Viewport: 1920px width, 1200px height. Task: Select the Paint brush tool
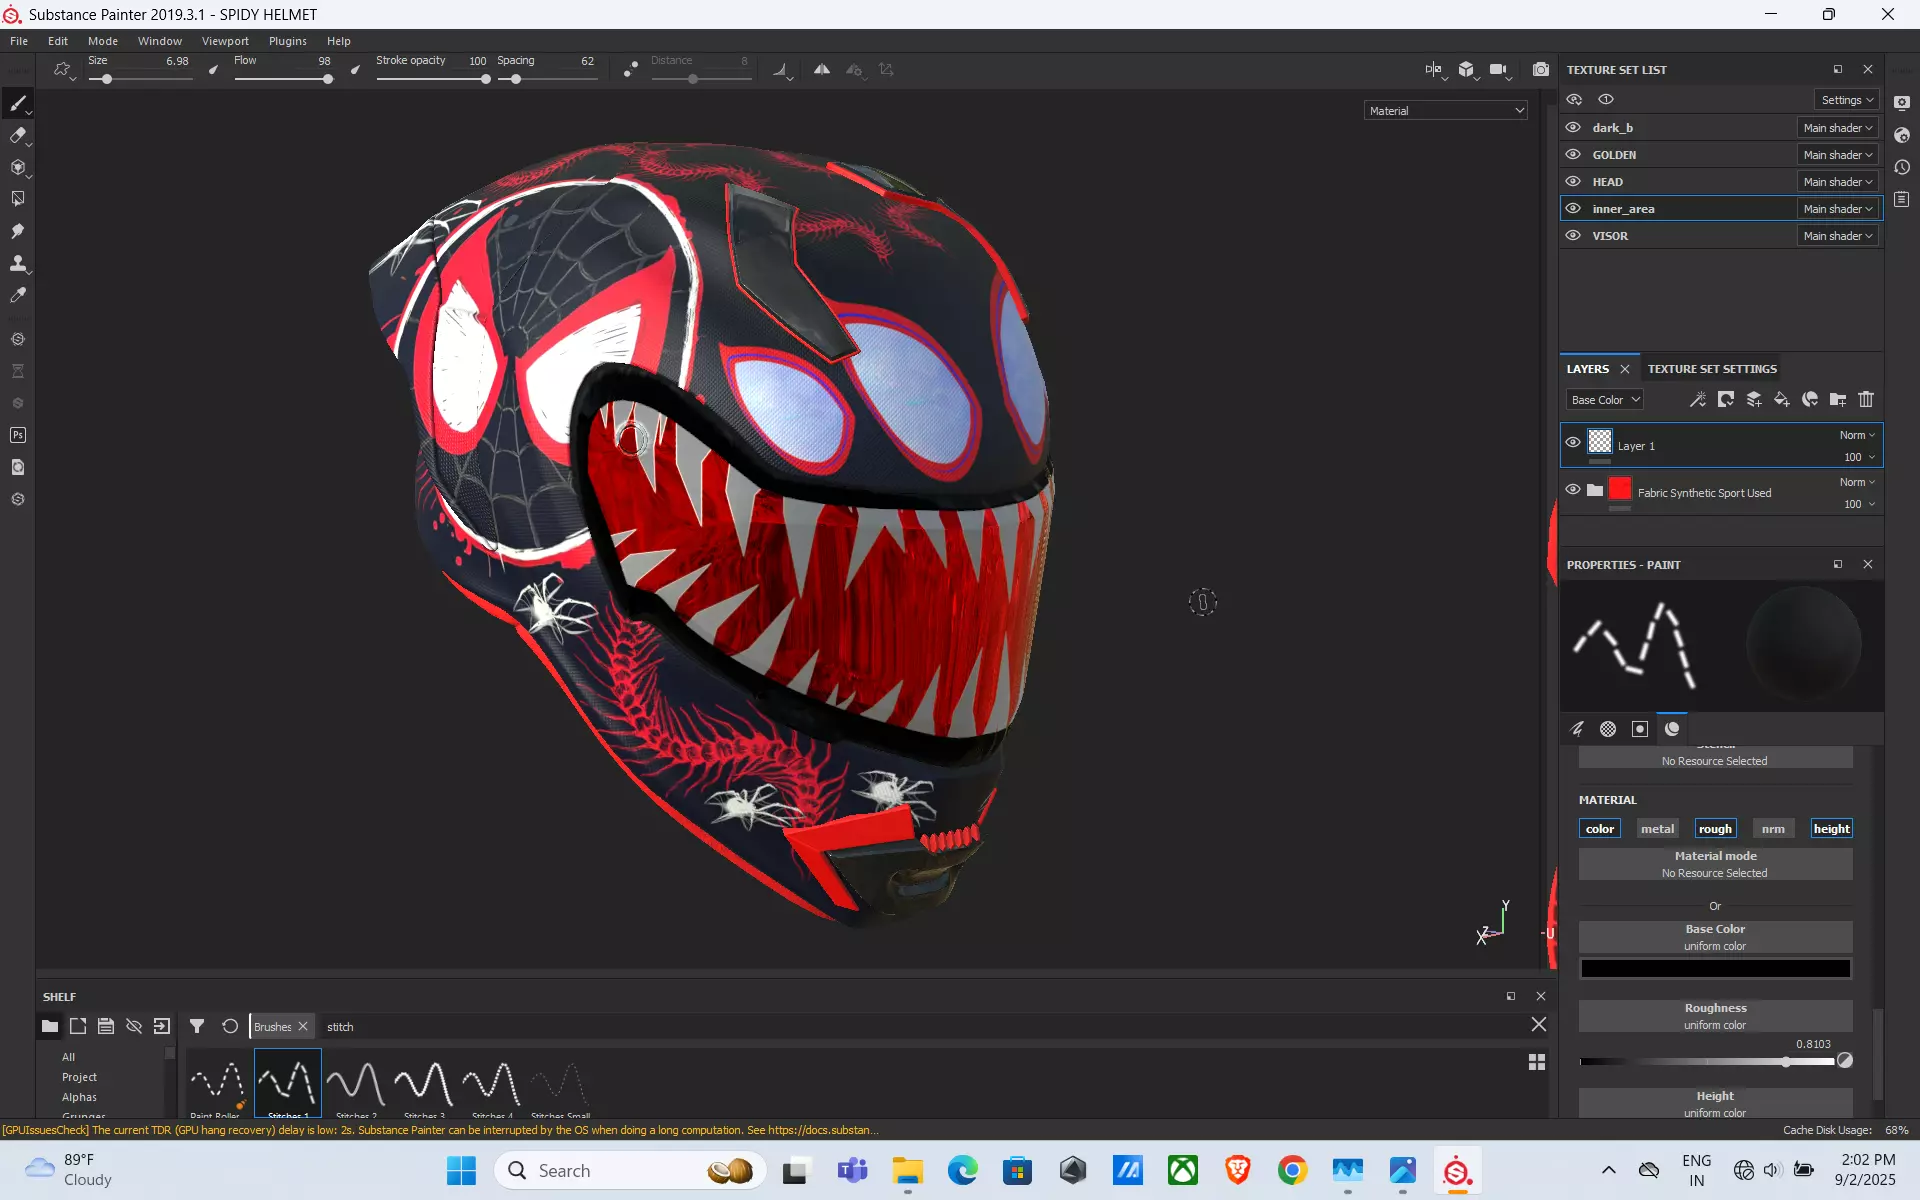(x=18, y=104)
